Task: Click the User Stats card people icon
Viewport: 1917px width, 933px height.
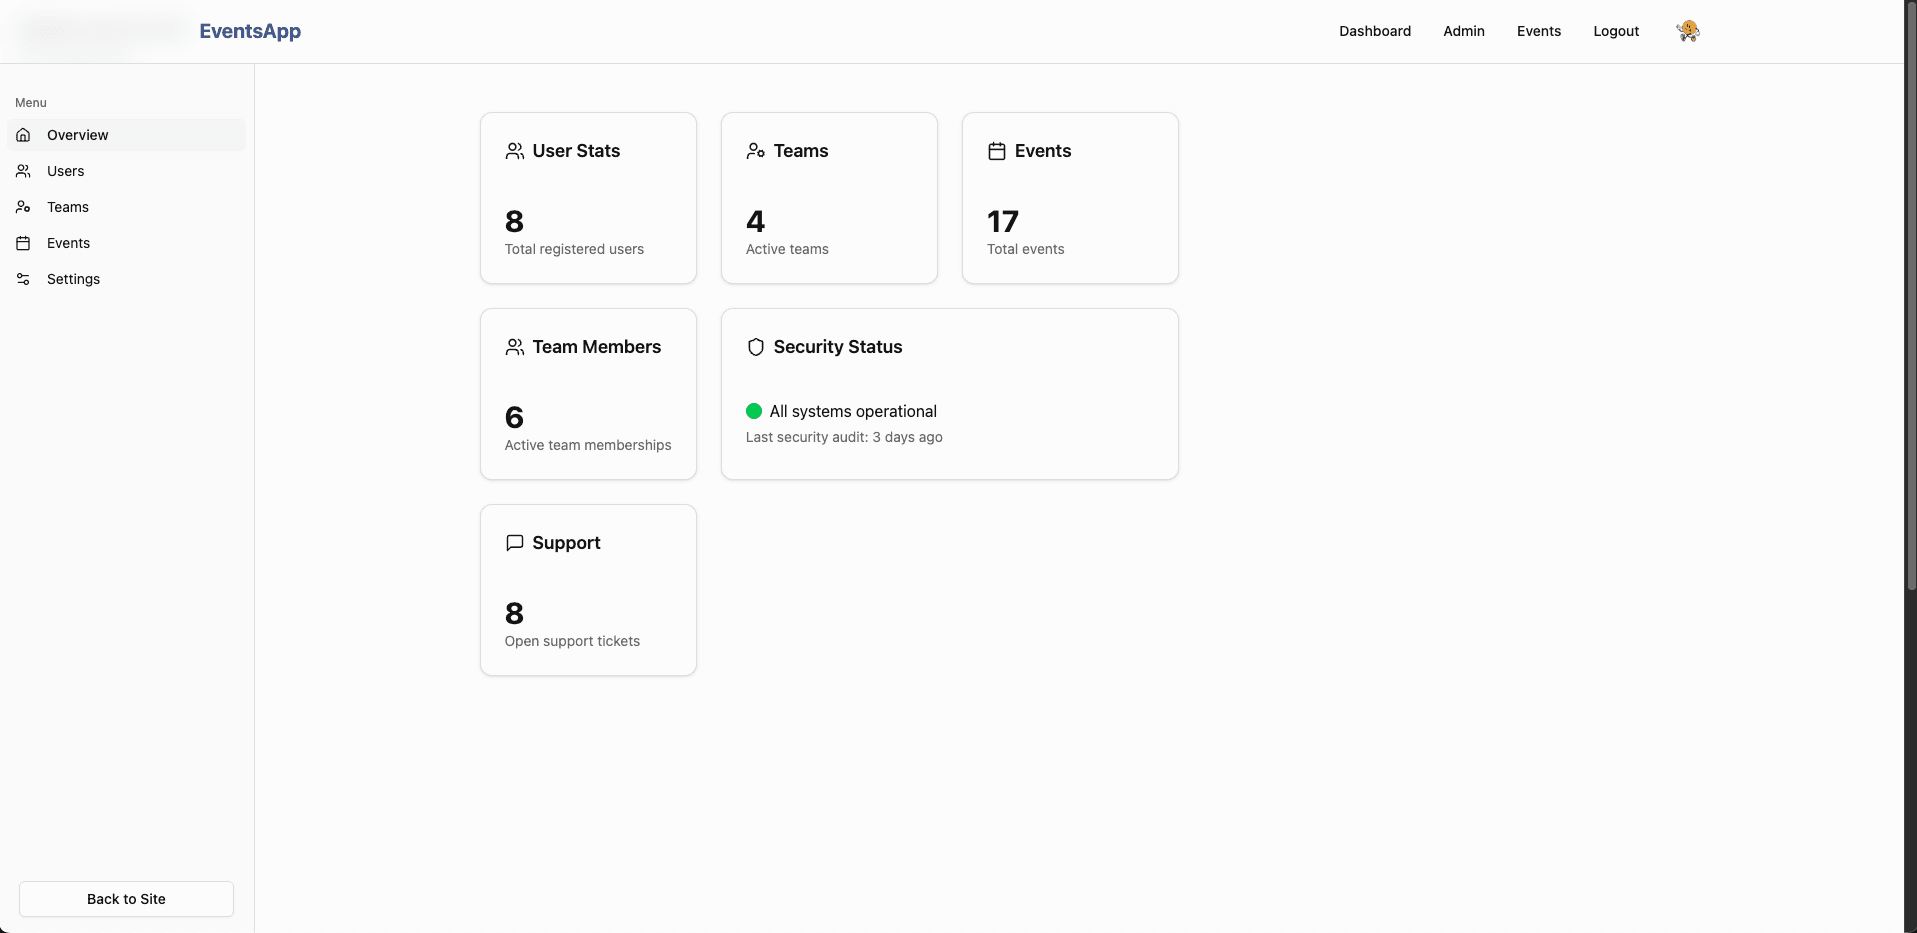Action: (515, 151)
